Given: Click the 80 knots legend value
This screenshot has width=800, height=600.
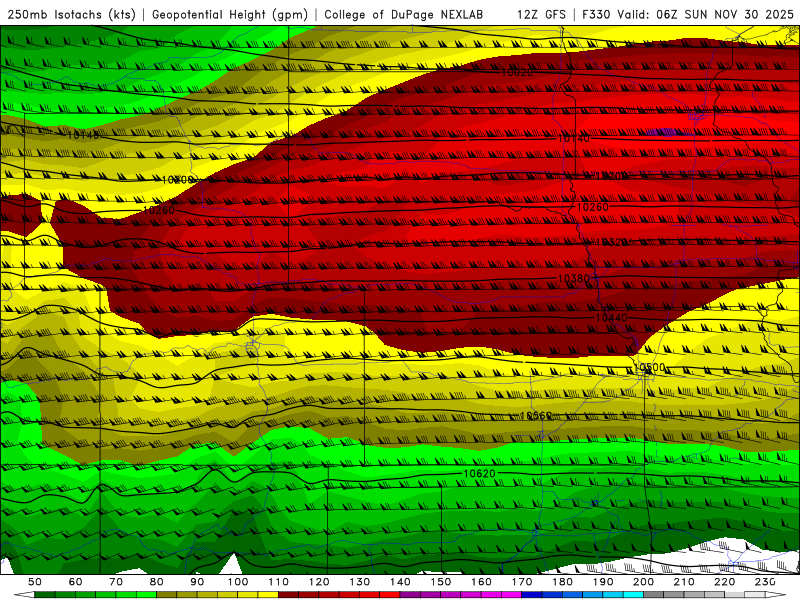Looking at the screenshot, I should pyautogui.click(x=157, y=582).
